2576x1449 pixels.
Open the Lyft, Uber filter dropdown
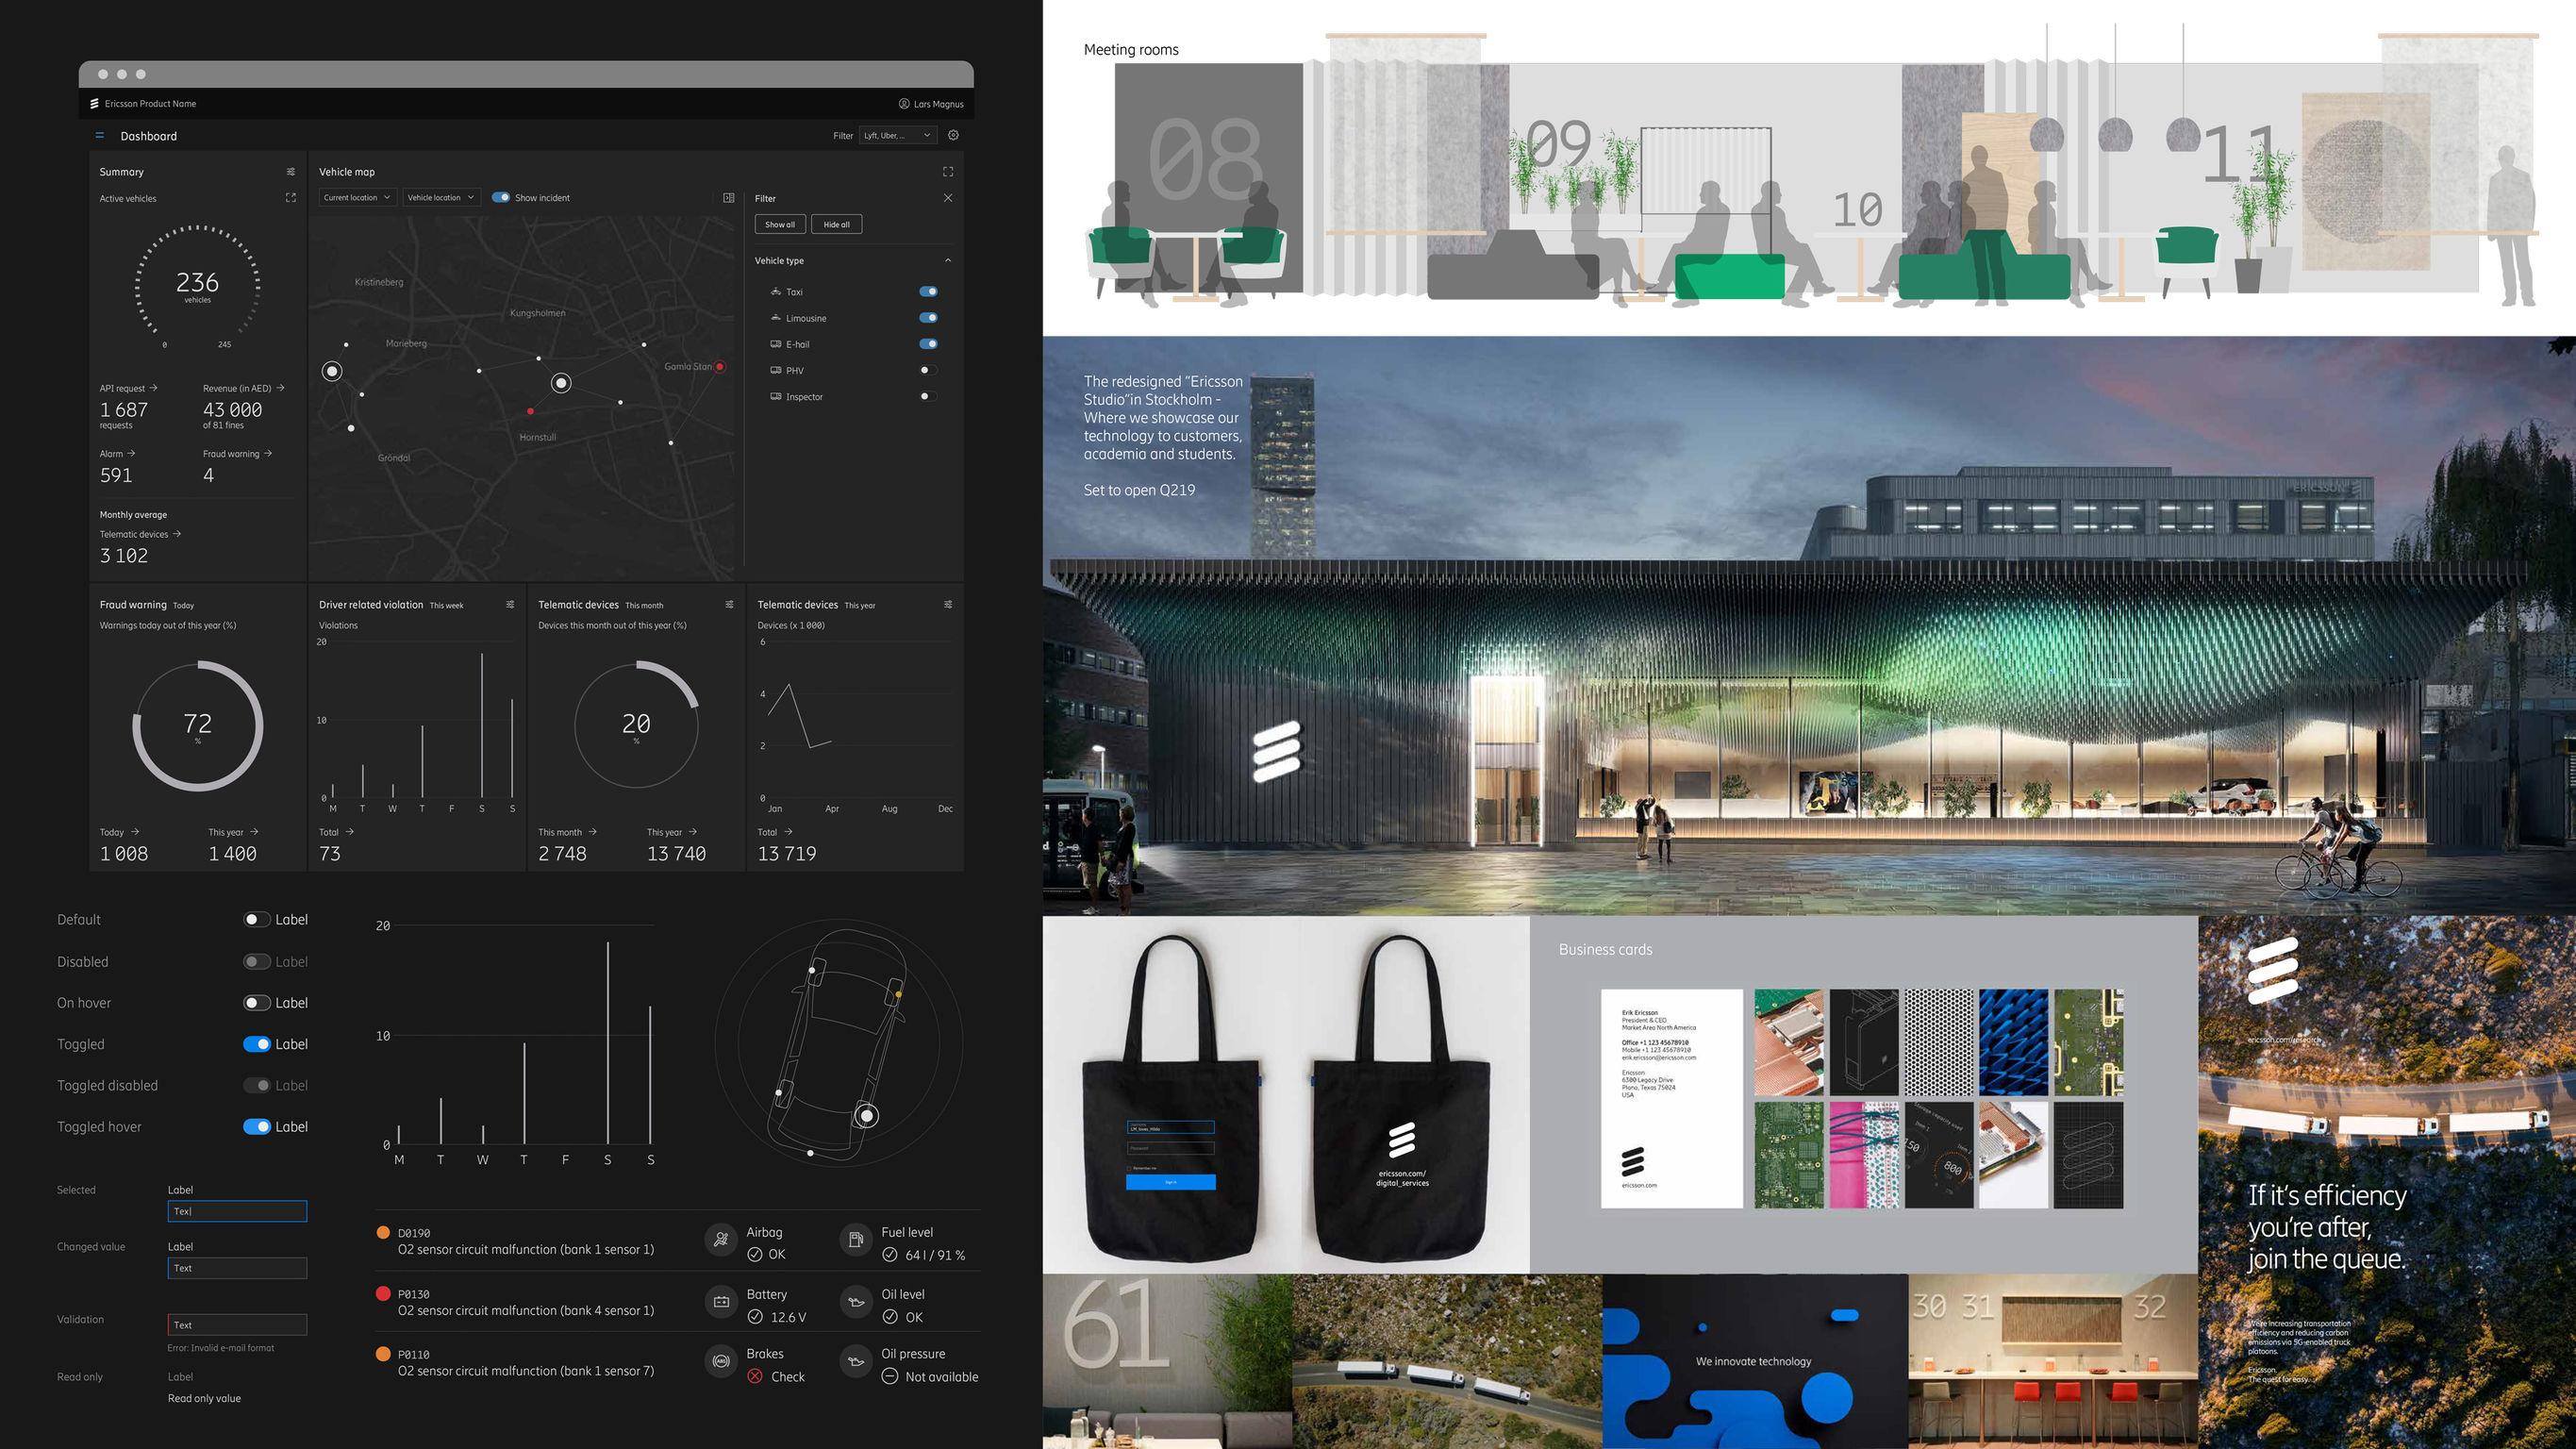click(x=898, y=135)
